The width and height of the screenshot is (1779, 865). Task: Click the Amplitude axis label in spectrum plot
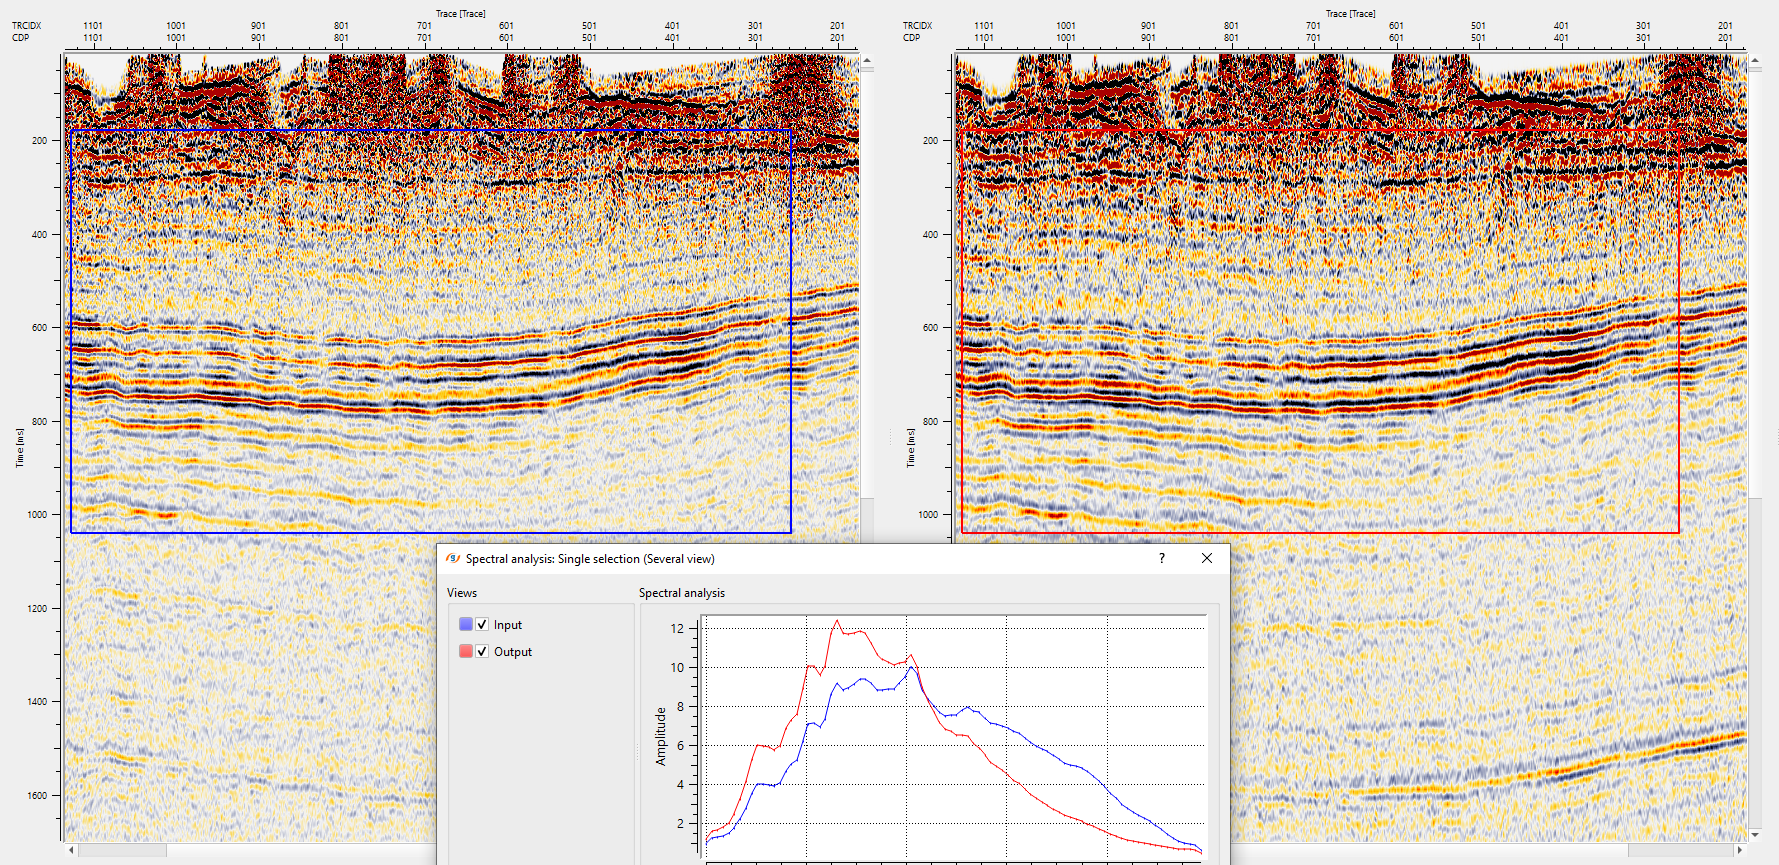[660, 736]
